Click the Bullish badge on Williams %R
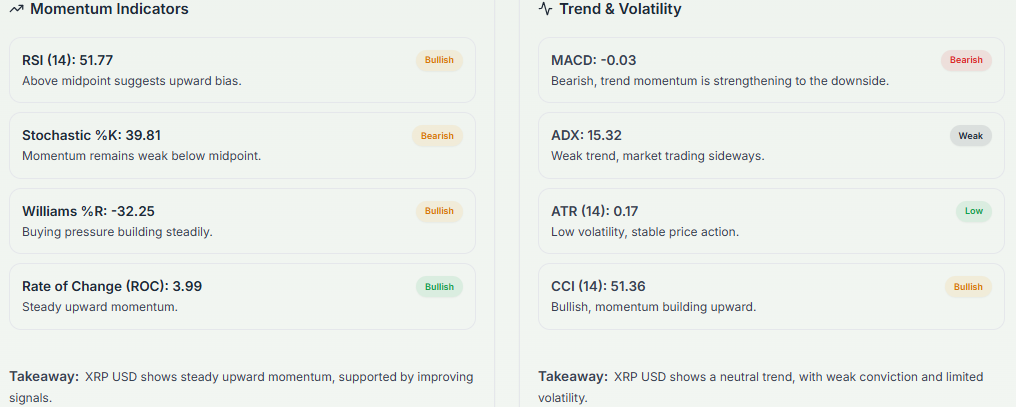Screen dimensions: 1016x407 [x=439, y=211]
